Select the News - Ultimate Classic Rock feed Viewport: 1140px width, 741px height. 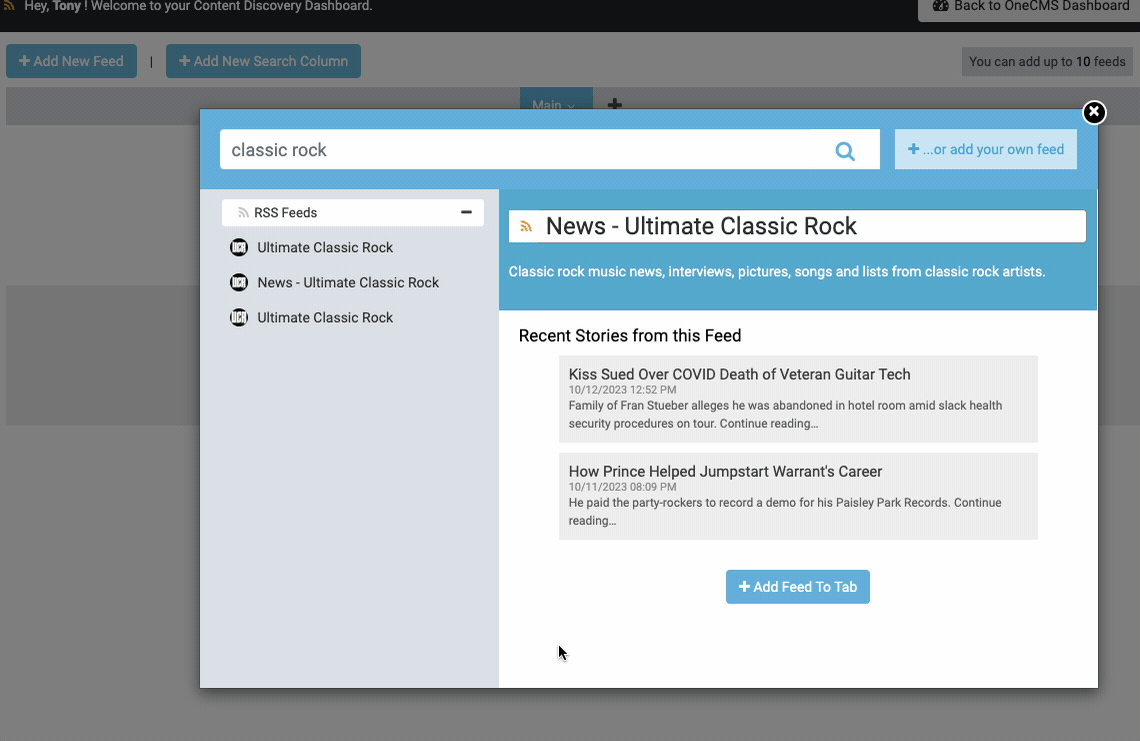pos(334,282)
